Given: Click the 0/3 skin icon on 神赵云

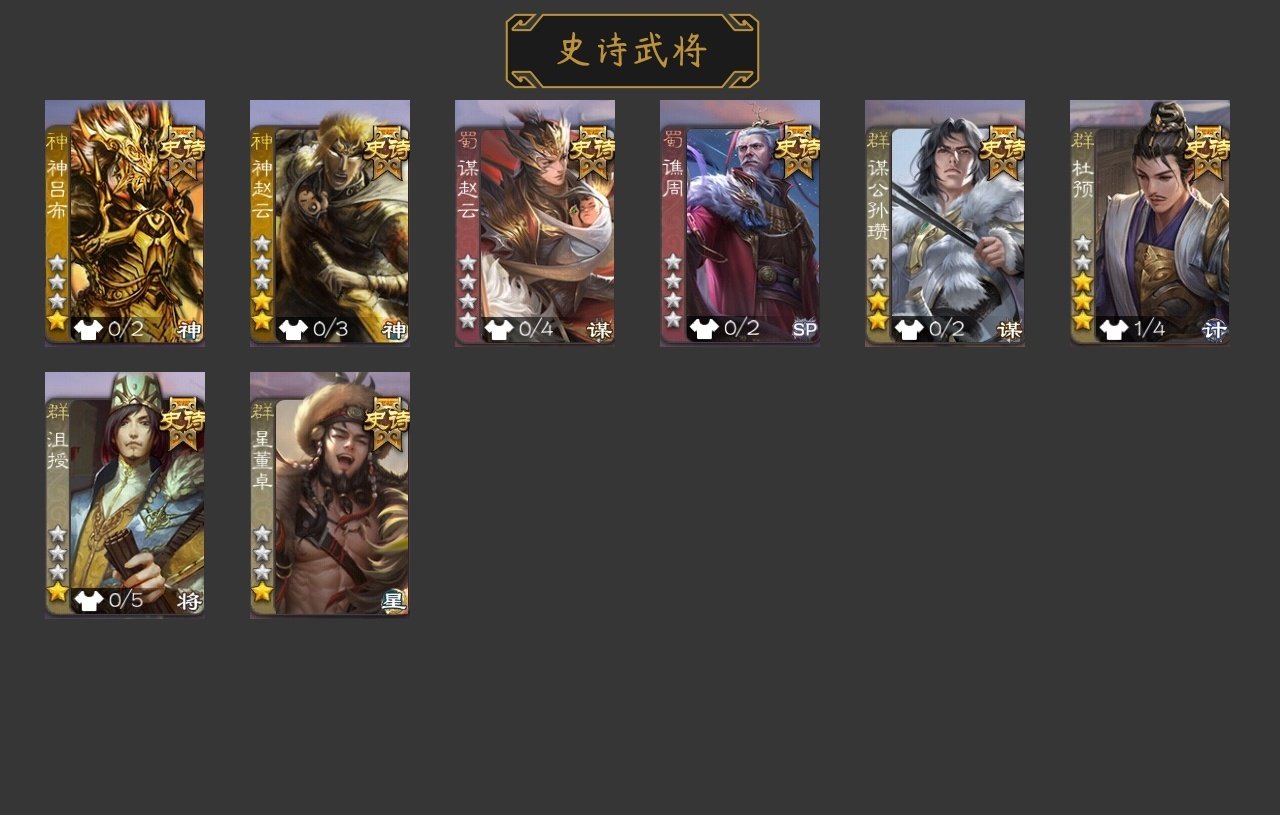Looking at the screenshot, I should click(x=293, y=329).
